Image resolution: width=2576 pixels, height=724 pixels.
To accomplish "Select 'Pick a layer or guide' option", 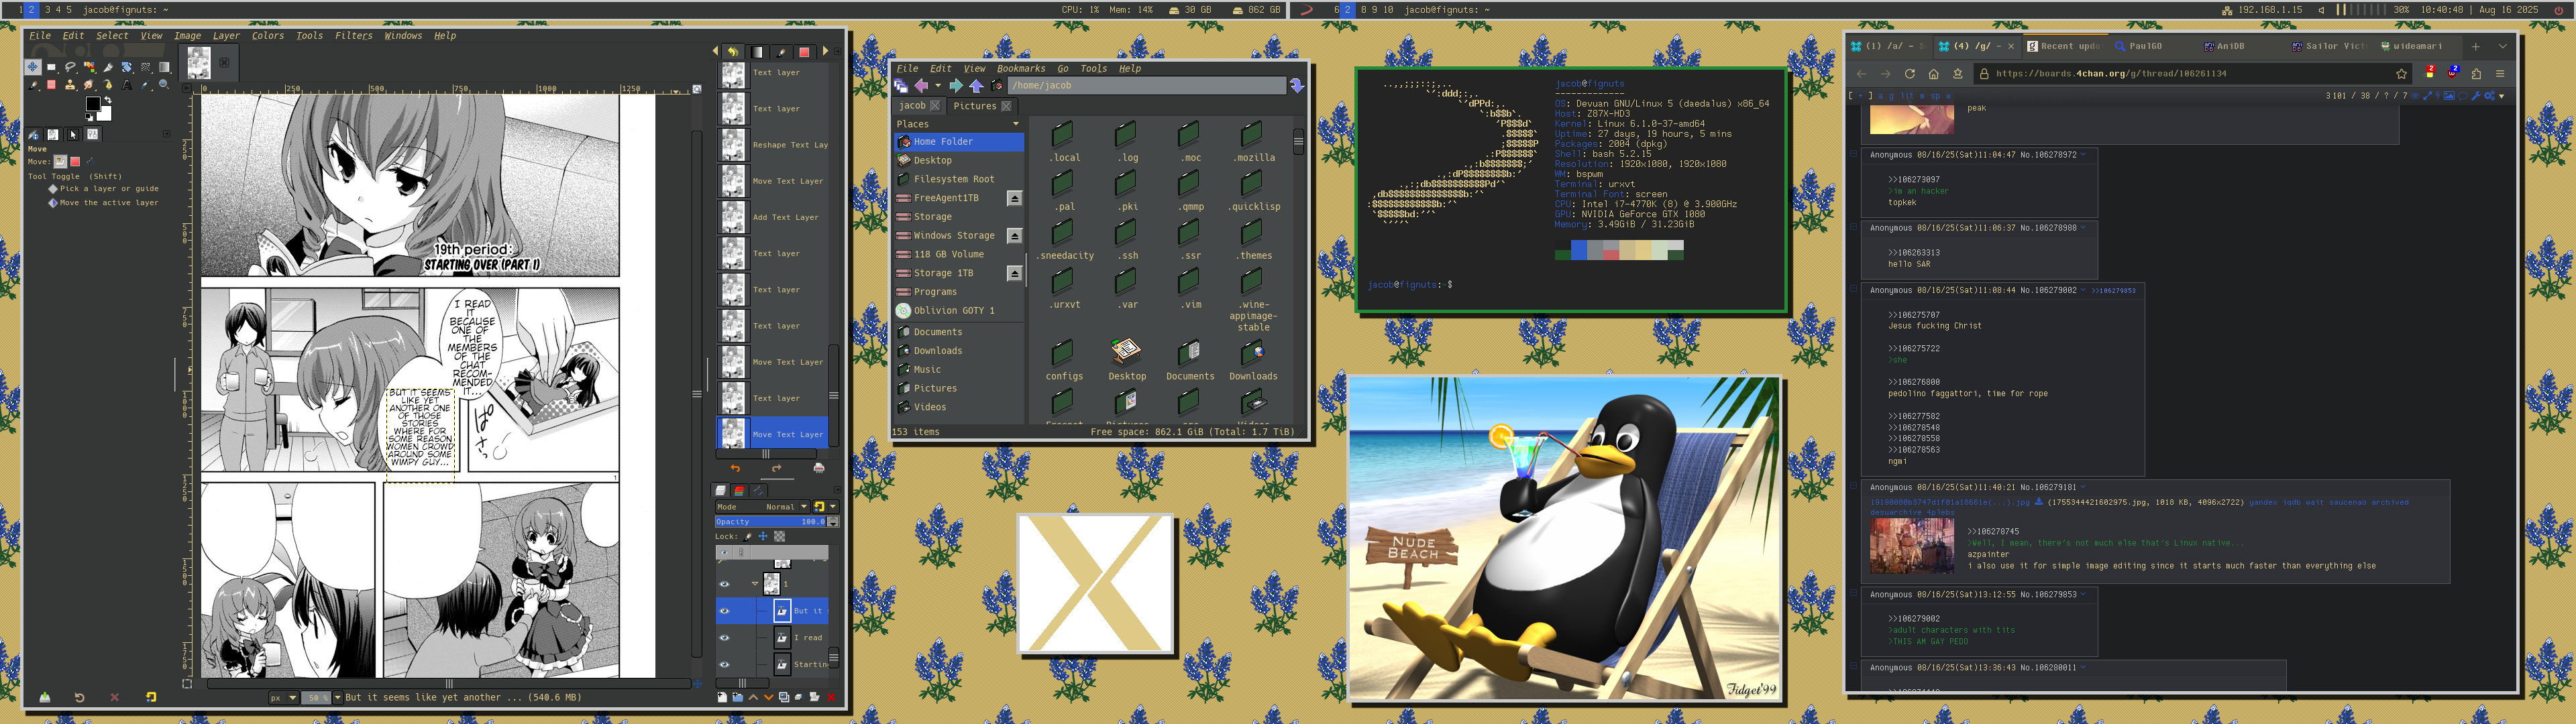I will pyautogui.click(x=53, y=189).
